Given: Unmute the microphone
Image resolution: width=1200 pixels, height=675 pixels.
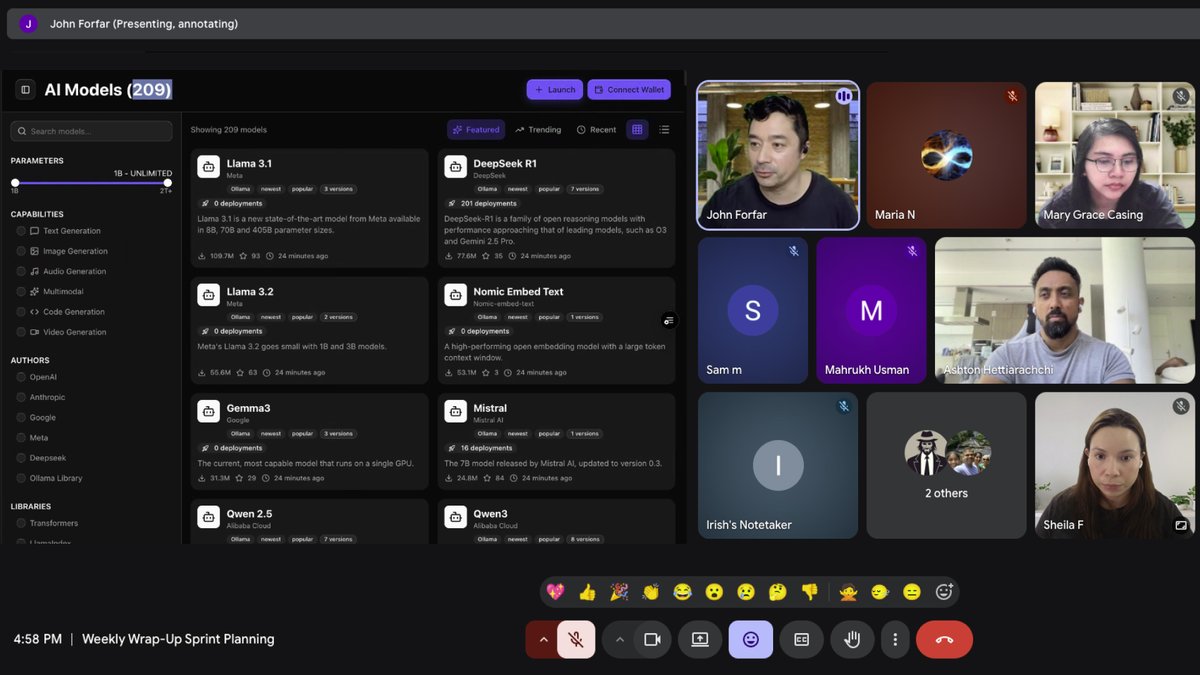Looking at the screenshot, I should 576,639.
